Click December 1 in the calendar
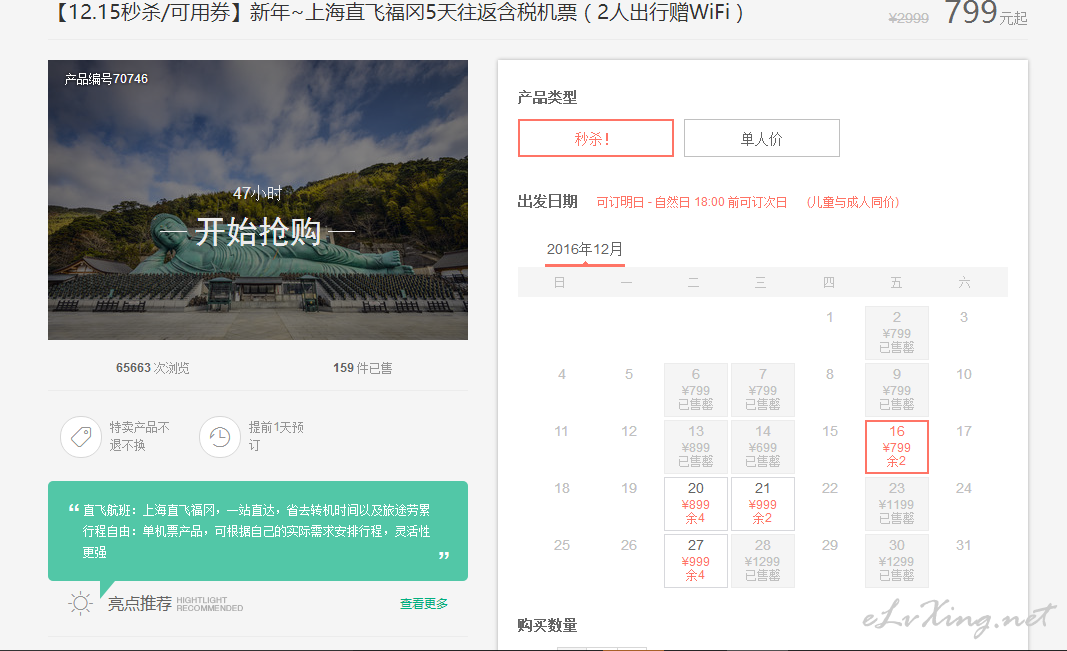 pyautogui.click(x=830, y=317)
